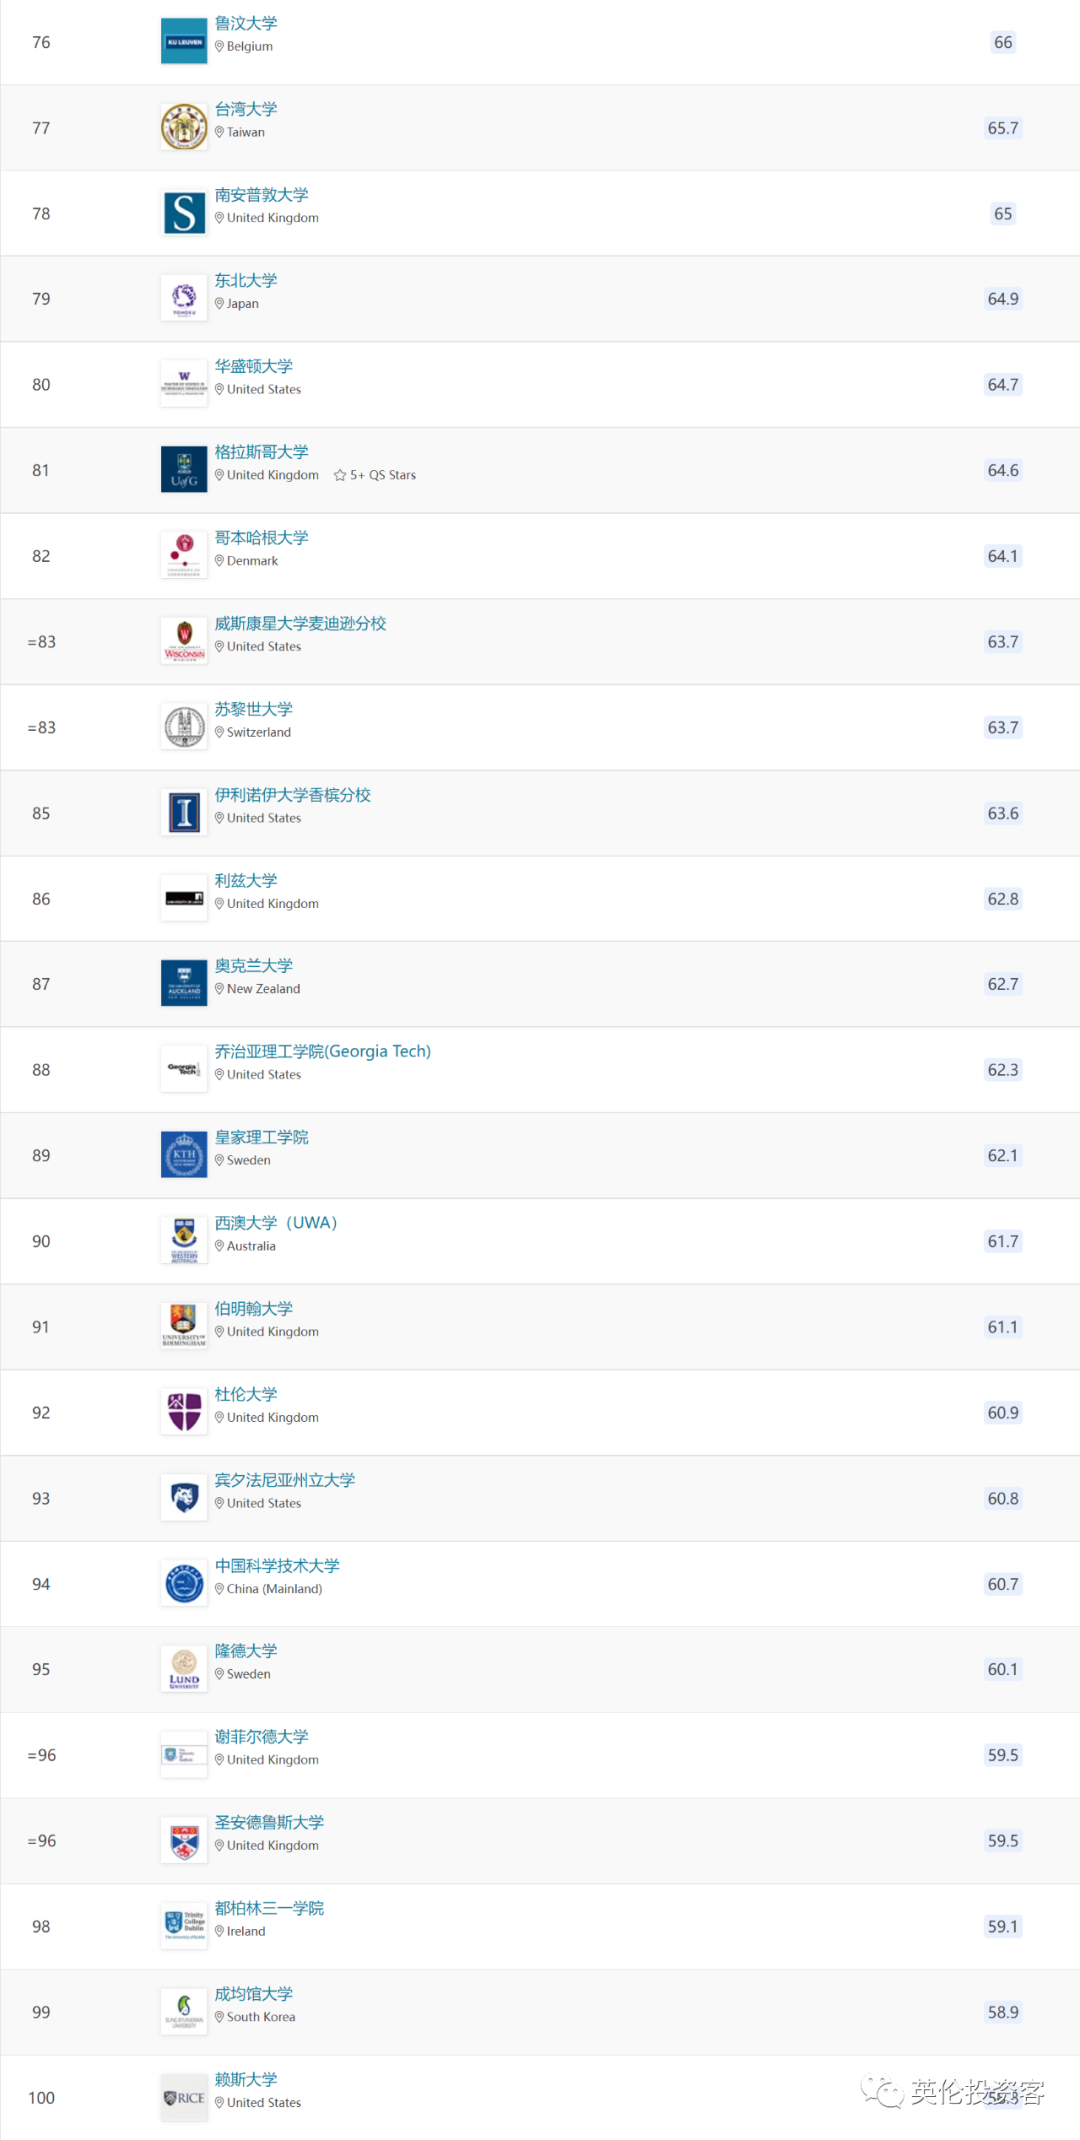The height and width of the screenshot is (2140, 1080).
Task: Click the 5+ QS Stars badge
Action: pos(375,475)
